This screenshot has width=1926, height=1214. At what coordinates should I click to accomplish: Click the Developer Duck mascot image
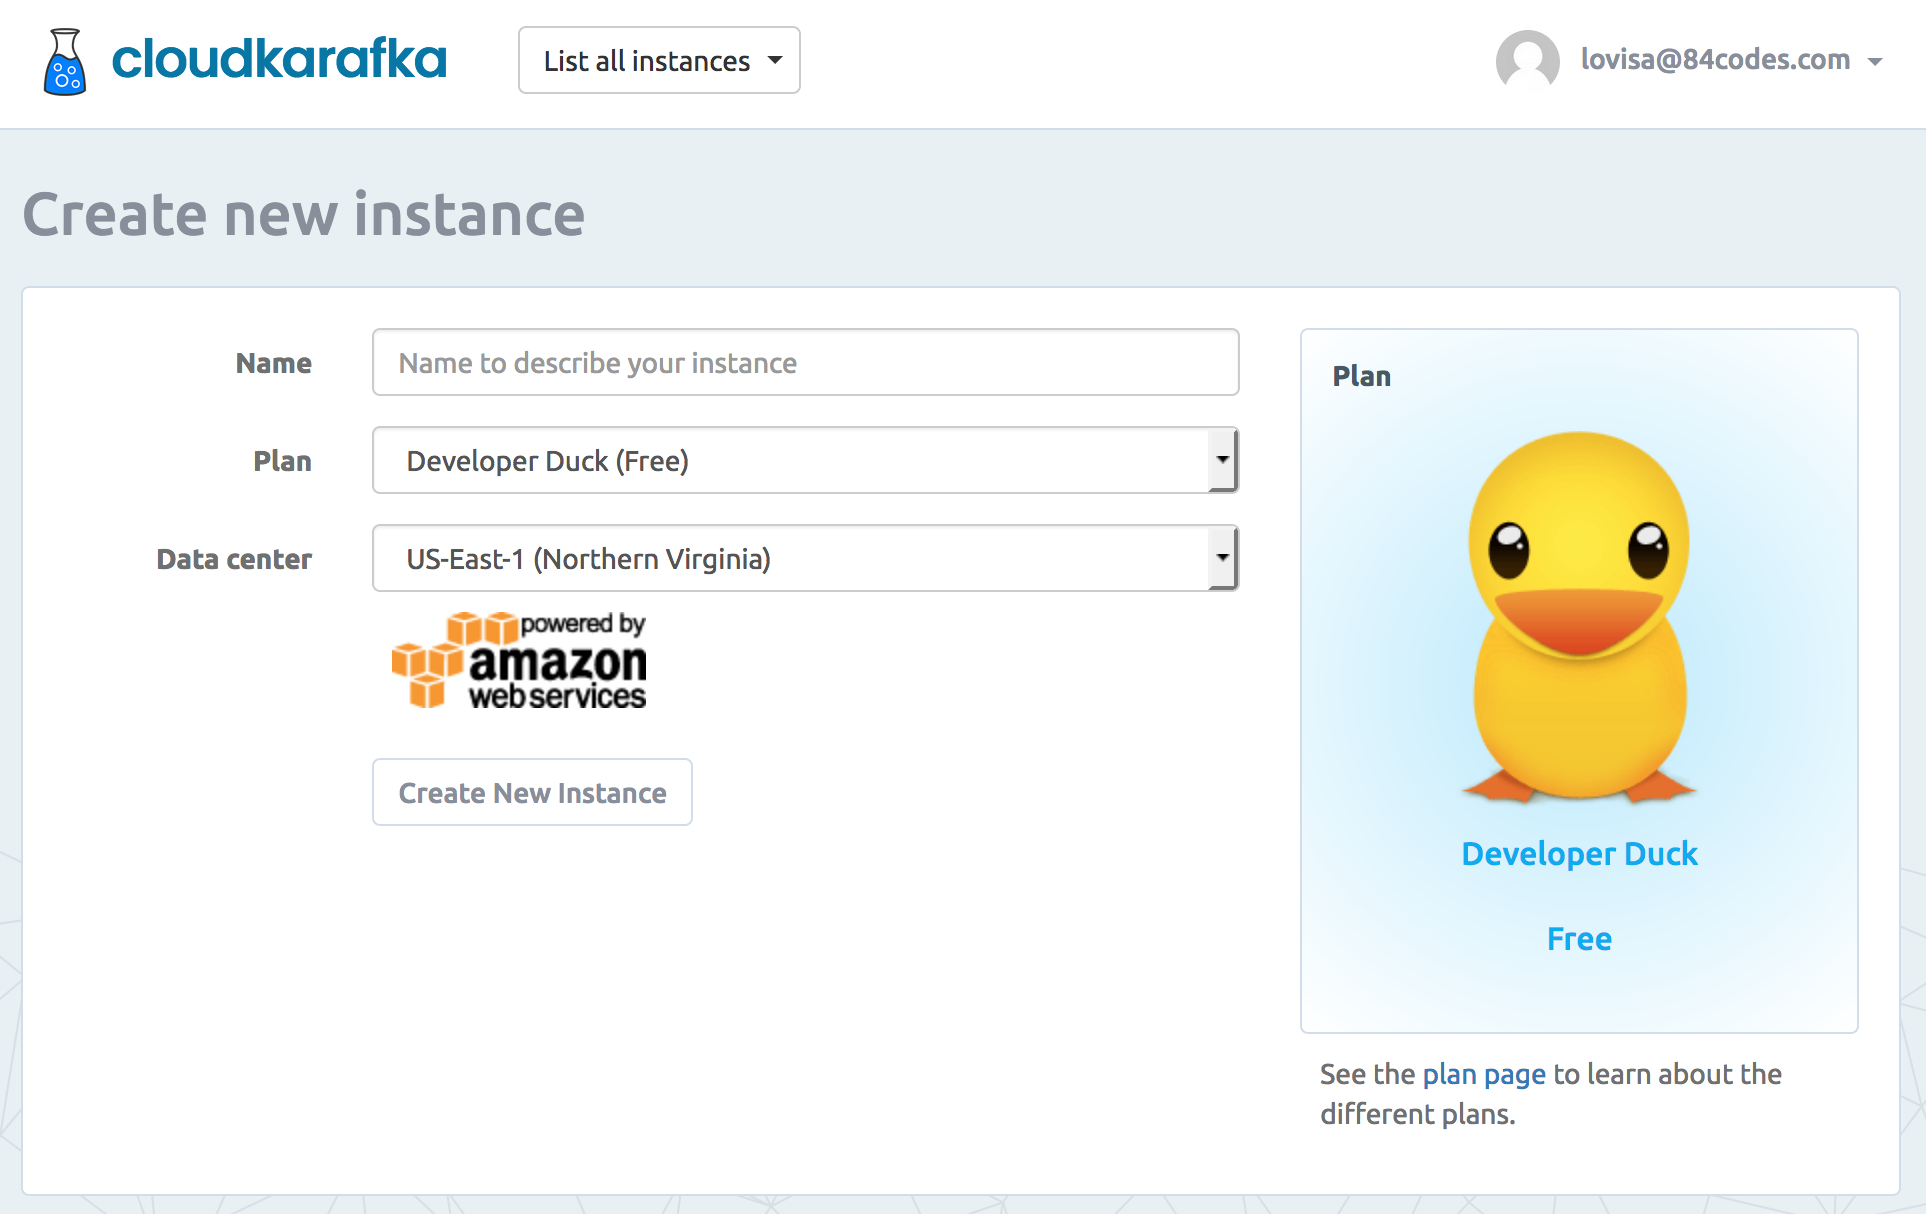click(x=1579, y=617)
